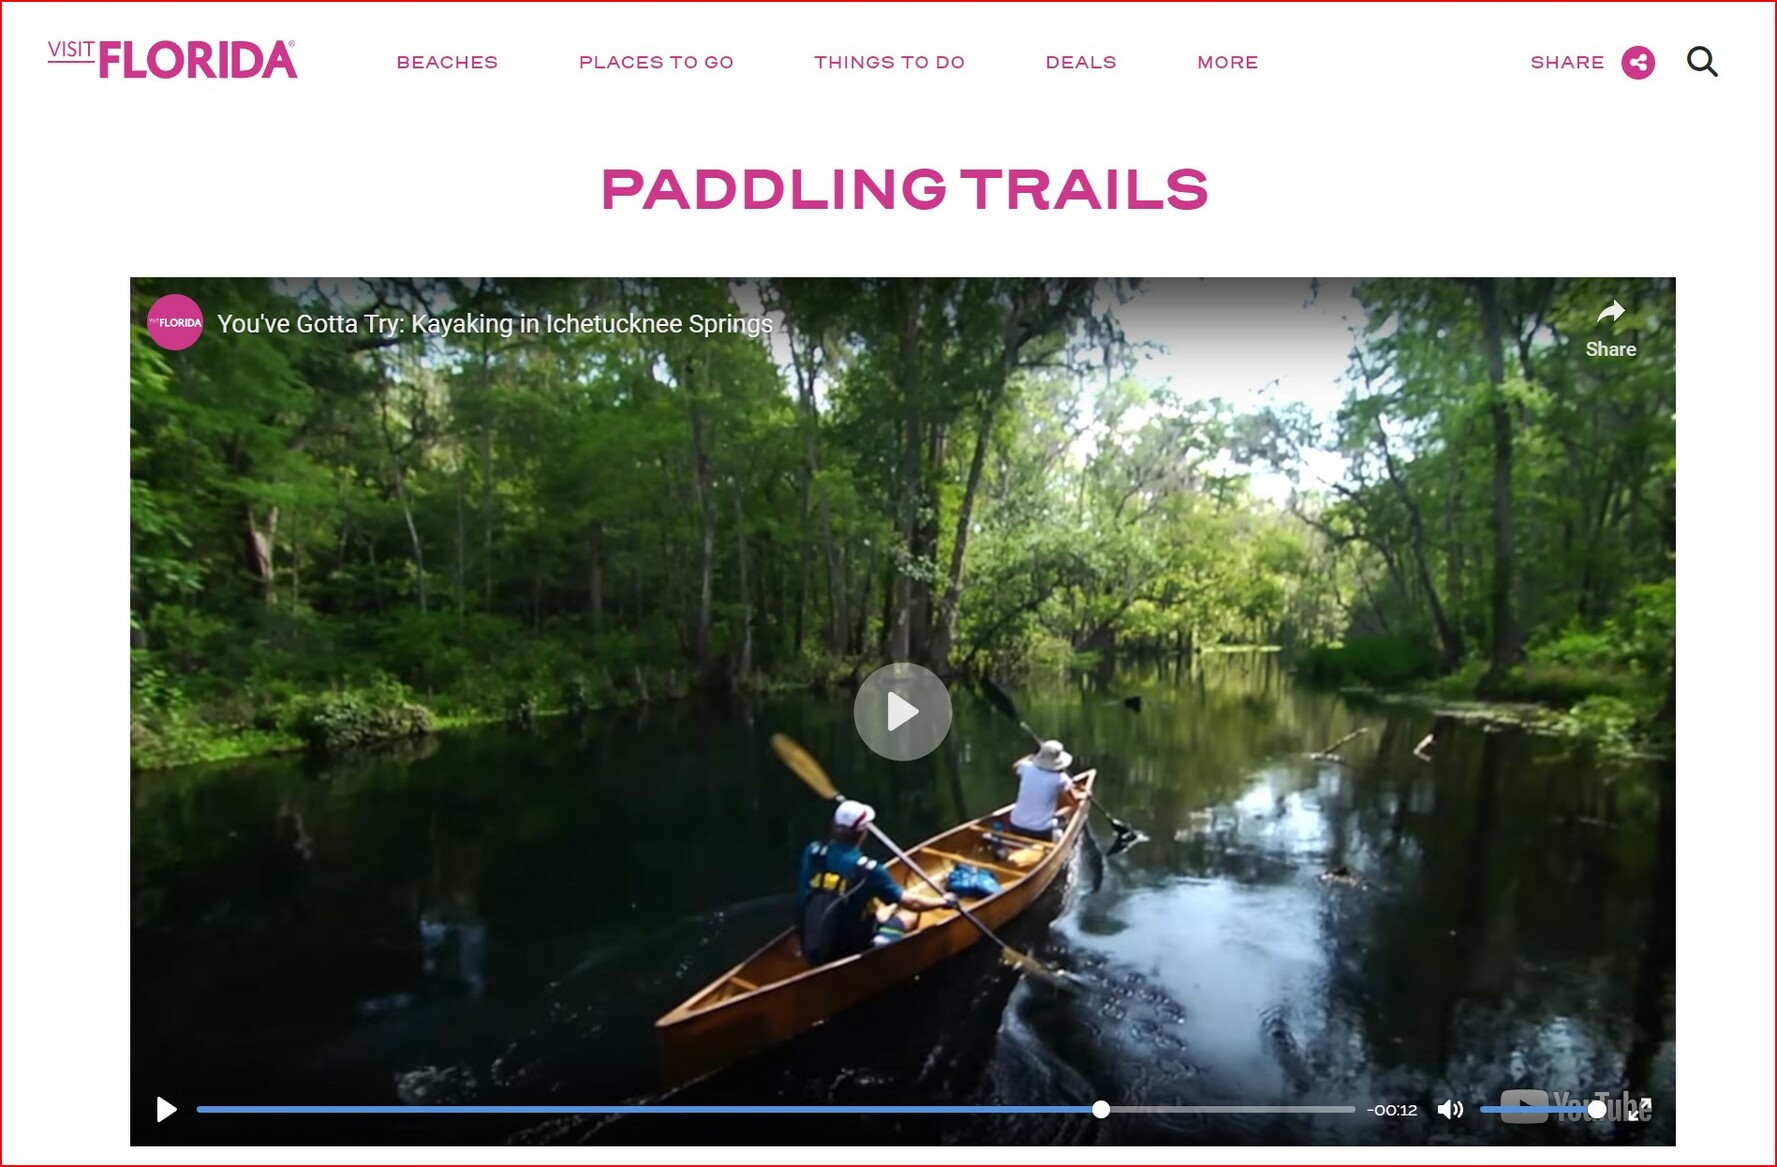Click the remaining time display -00:12
The height and width of the screenshot is (1167, 1777).
(x=1392, y=1110)
